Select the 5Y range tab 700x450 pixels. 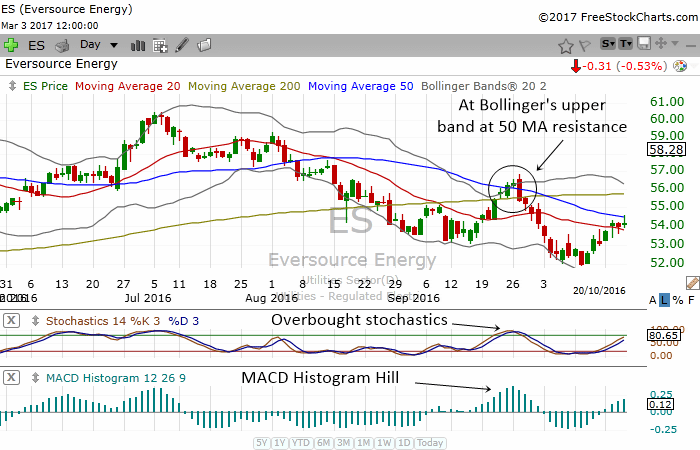(262, 443)
